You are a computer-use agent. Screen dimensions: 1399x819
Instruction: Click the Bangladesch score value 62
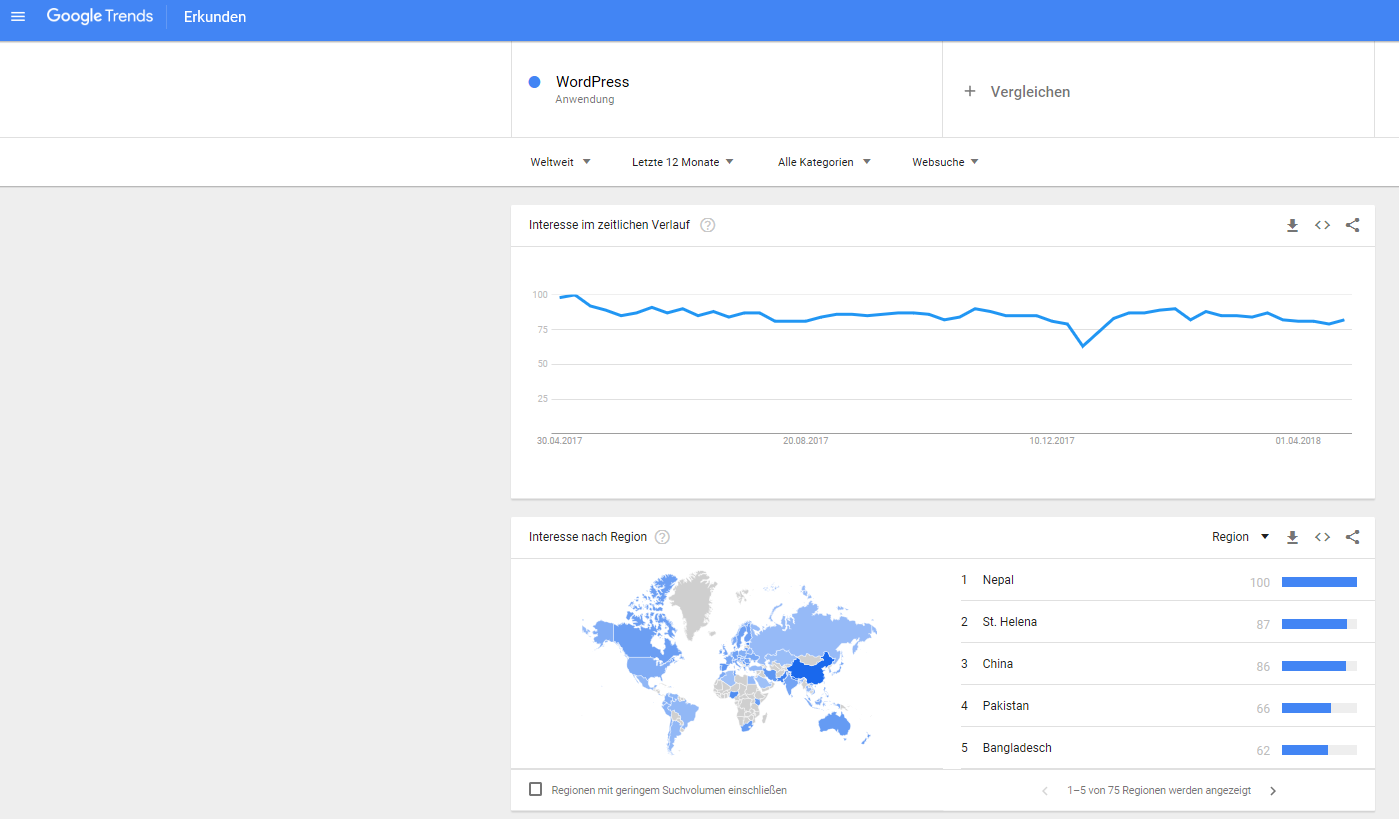coord(1263,751)
